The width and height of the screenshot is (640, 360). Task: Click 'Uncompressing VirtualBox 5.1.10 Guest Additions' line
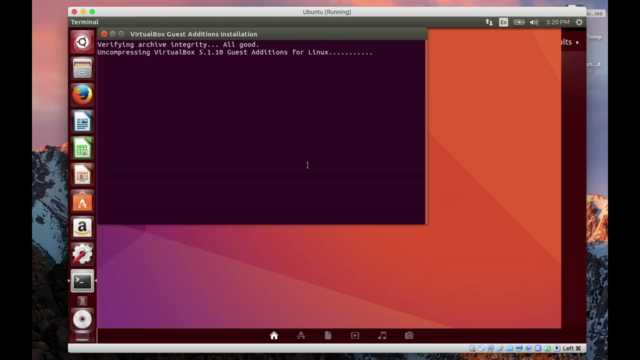click(235, 52)
